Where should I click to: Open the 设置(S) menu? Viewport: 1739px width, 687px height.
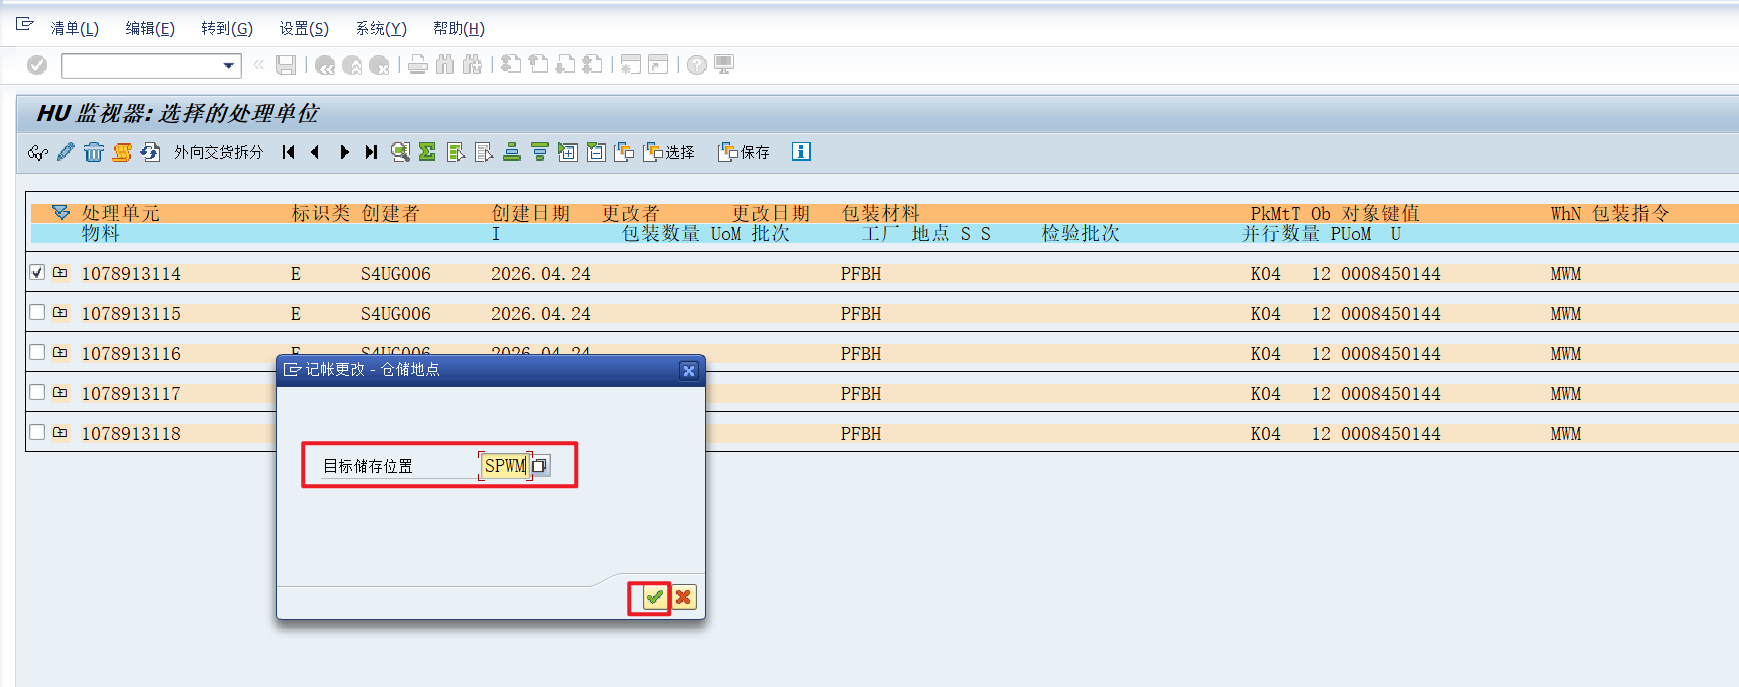pyautogui.click(x=304, y=28)
